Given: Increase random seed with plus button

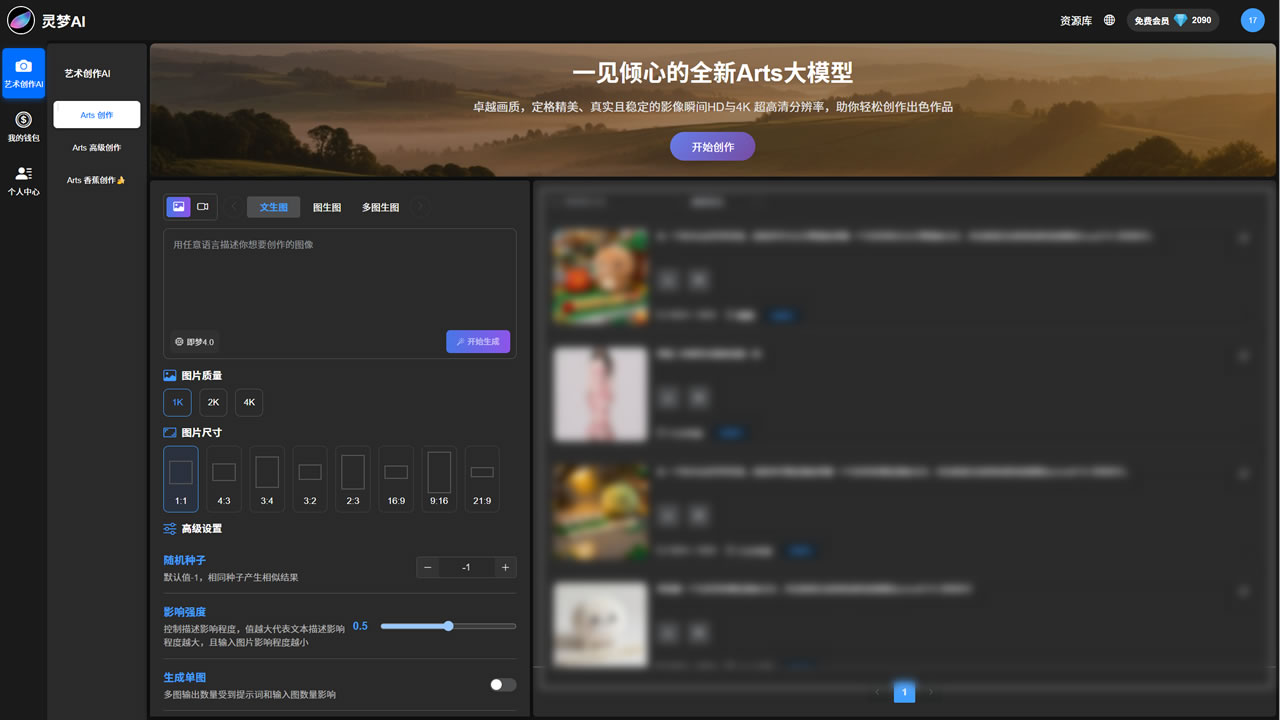Looking at the screenshot, I should 505,568.
